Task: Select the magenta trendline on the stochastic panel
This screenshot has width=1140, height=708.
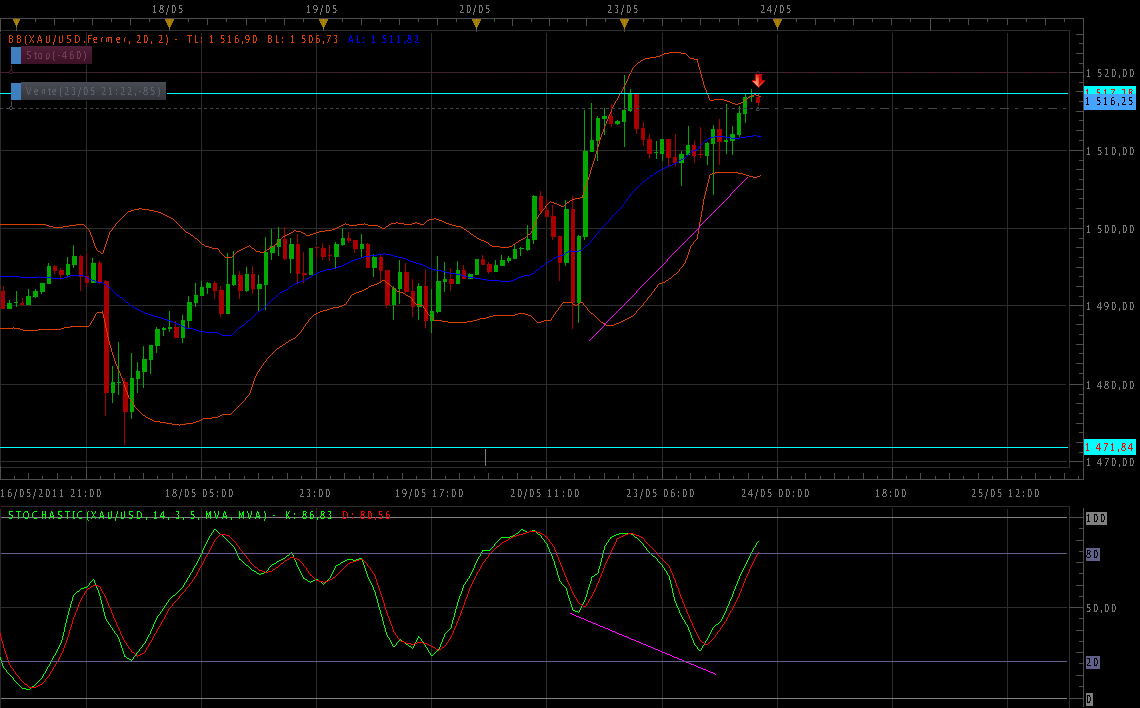Action: pos(643,643)
